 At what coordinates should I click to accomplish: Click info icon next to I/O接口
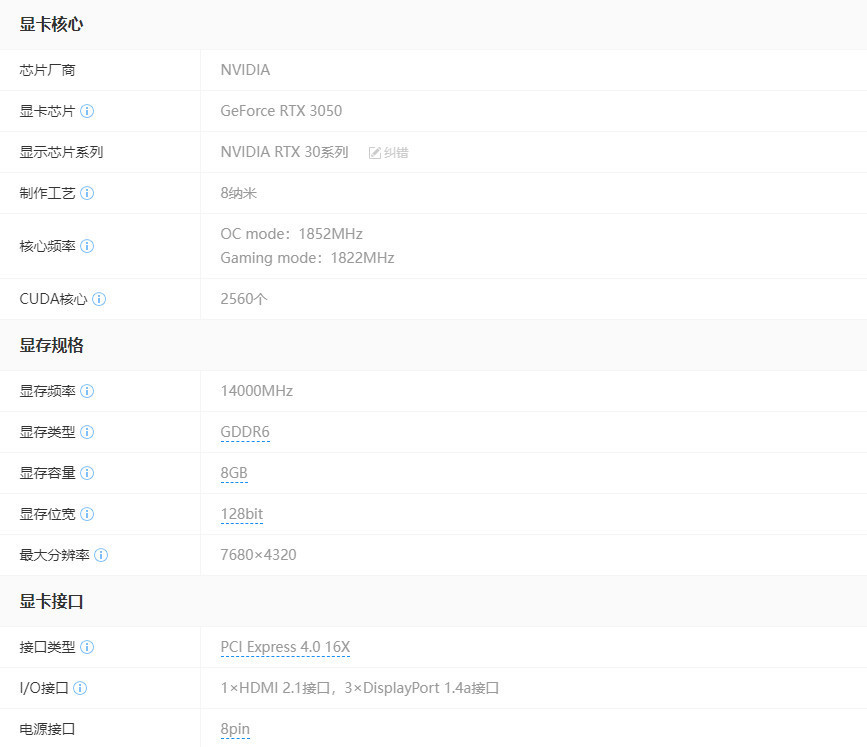[x=80, y=688]
